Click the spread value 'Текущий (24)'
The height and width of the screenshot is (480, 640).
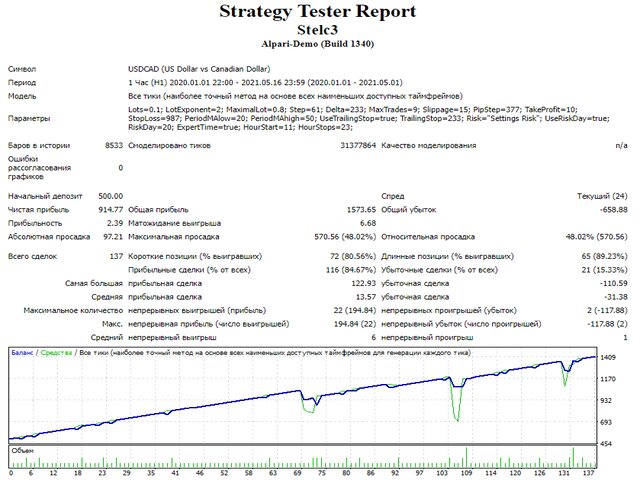click(602, 196)
